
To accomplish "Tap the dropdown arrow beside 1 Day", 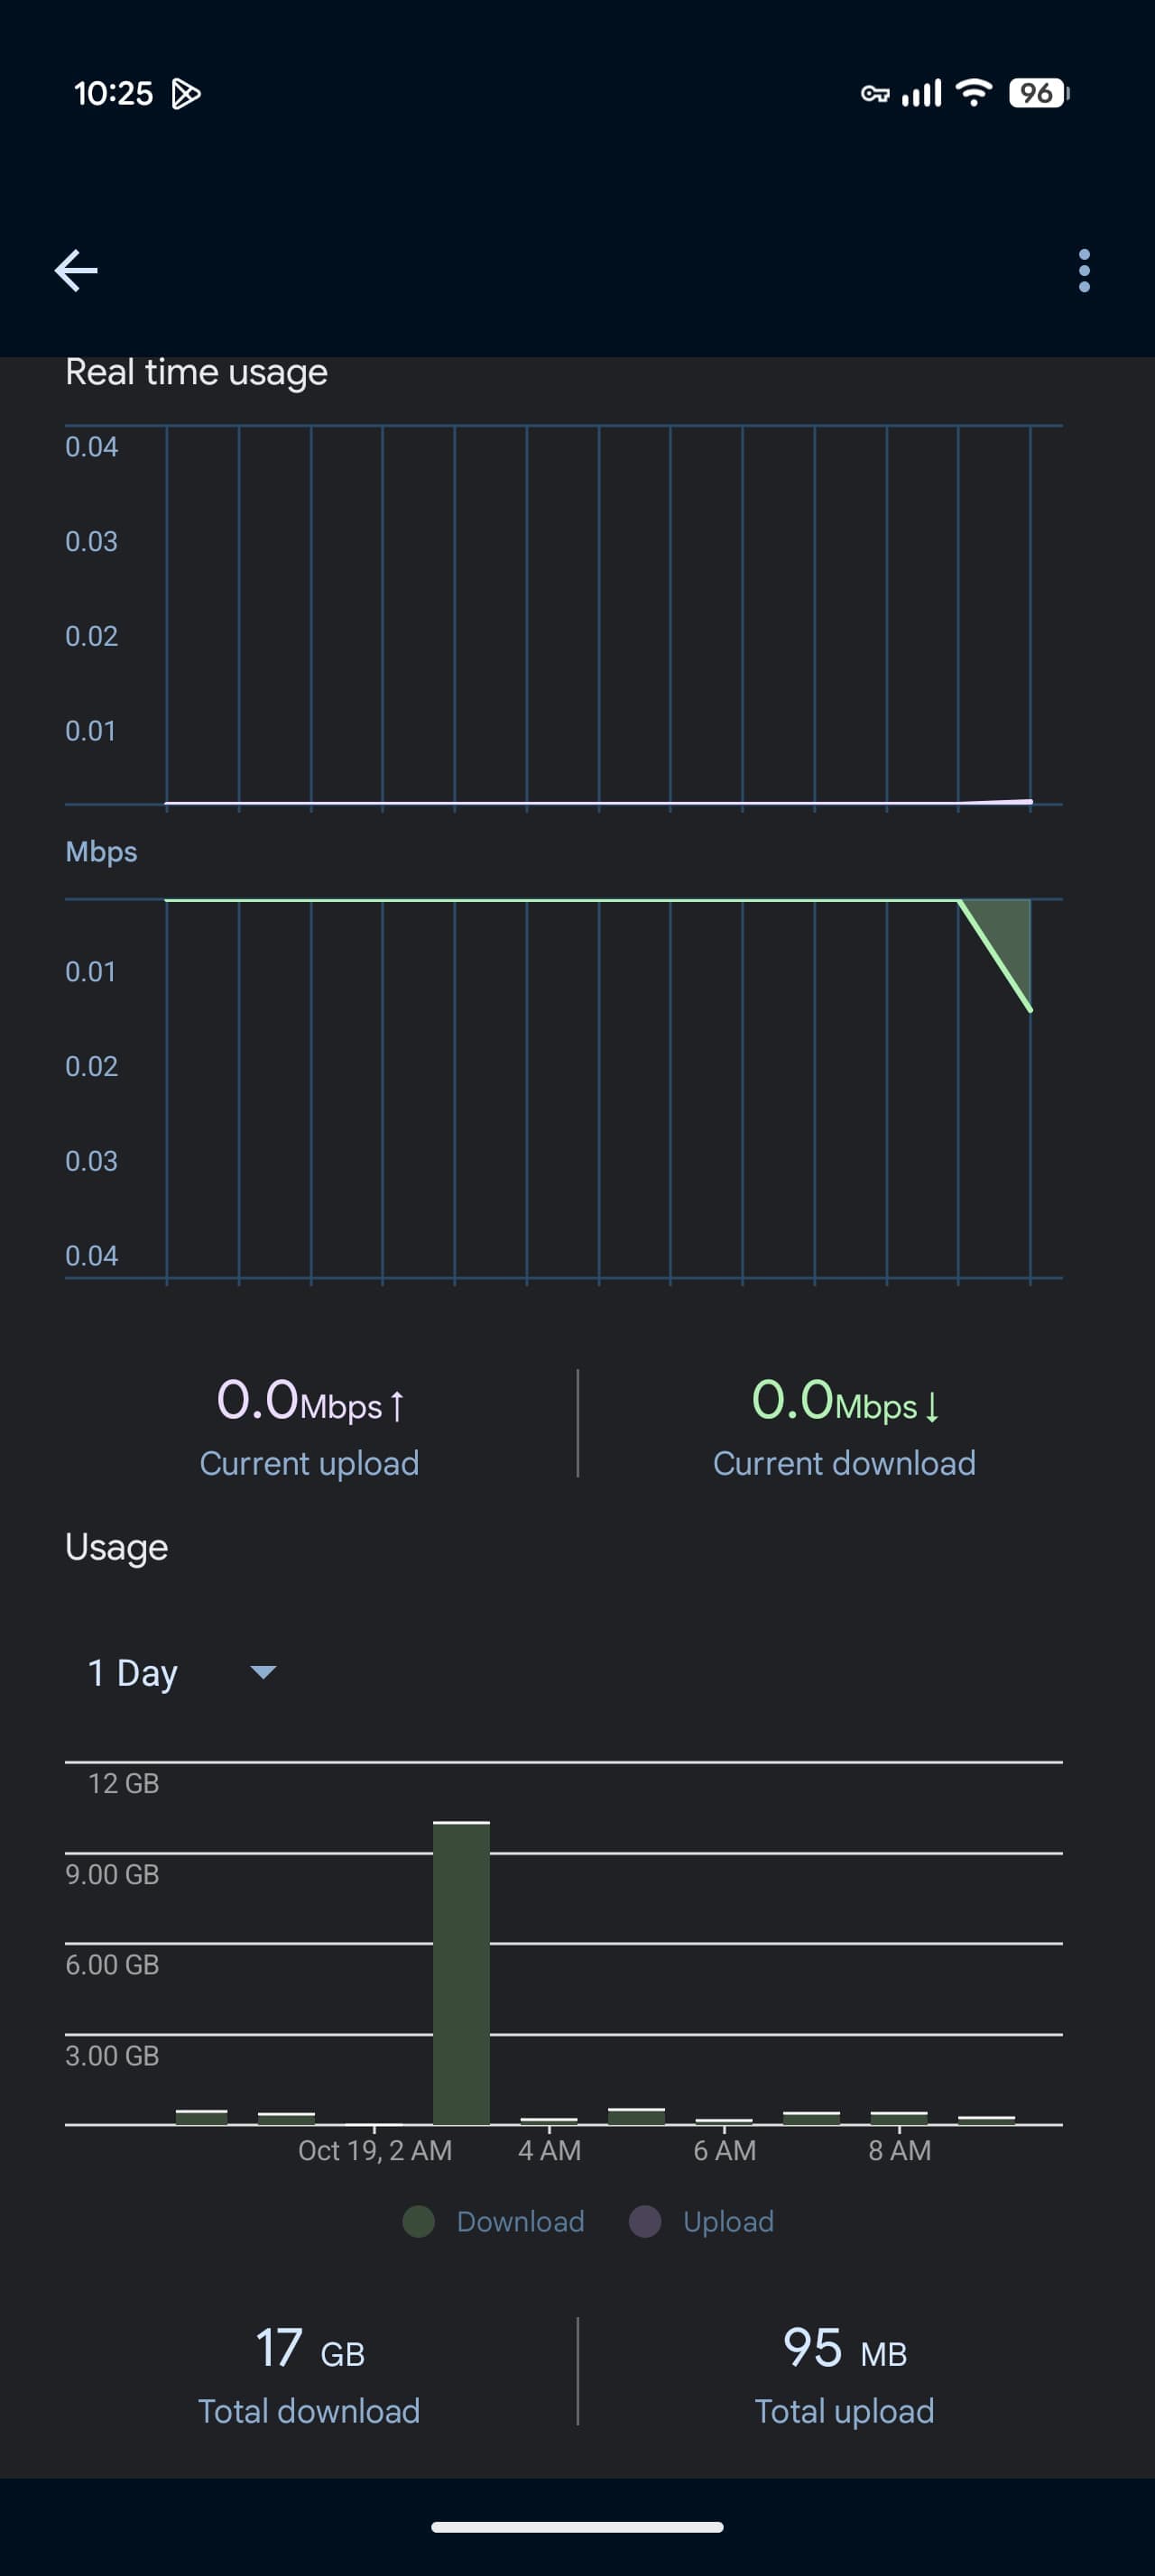I will (263, 1672).
